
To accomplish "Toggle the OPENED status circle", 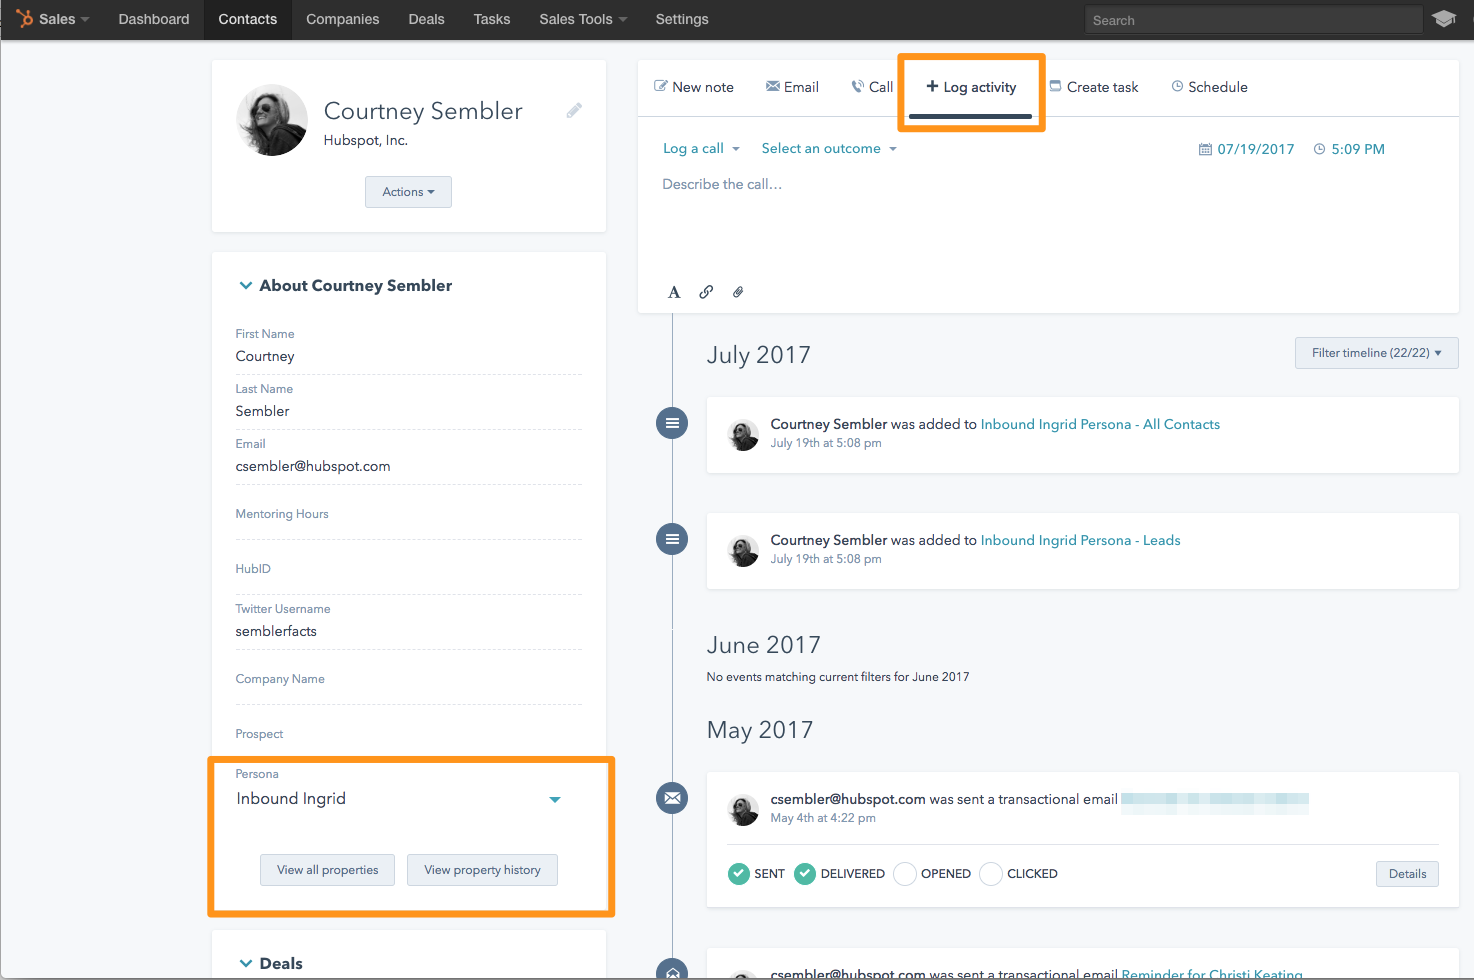I will 905,874.
